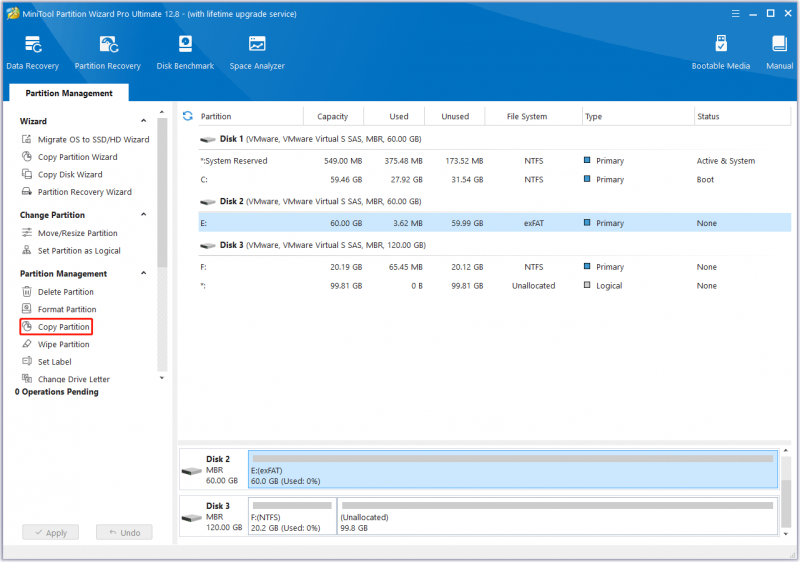Collapse the Partition Management sidebar section
800x562 pixels.
[x=143, y=273]
